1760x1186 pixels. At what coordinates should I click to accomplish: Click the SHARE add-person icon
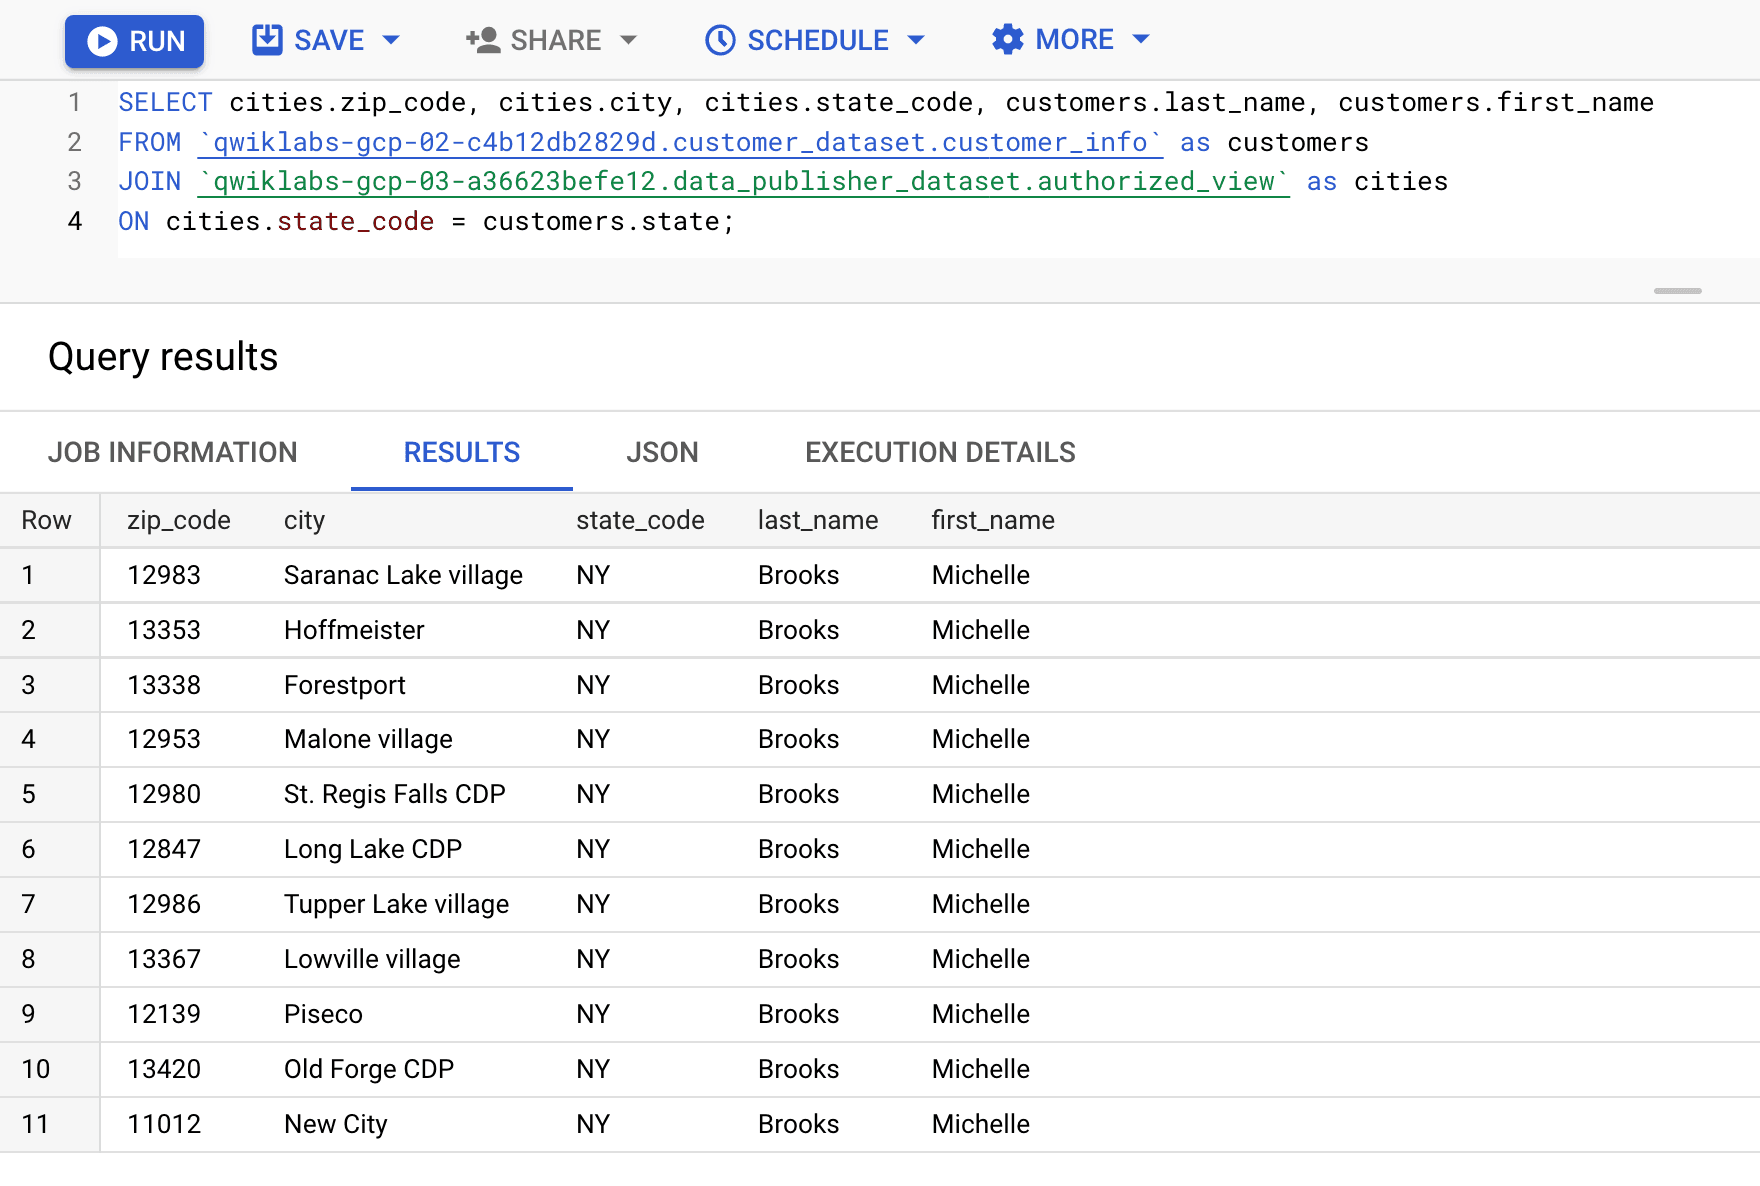coord(483,40)
